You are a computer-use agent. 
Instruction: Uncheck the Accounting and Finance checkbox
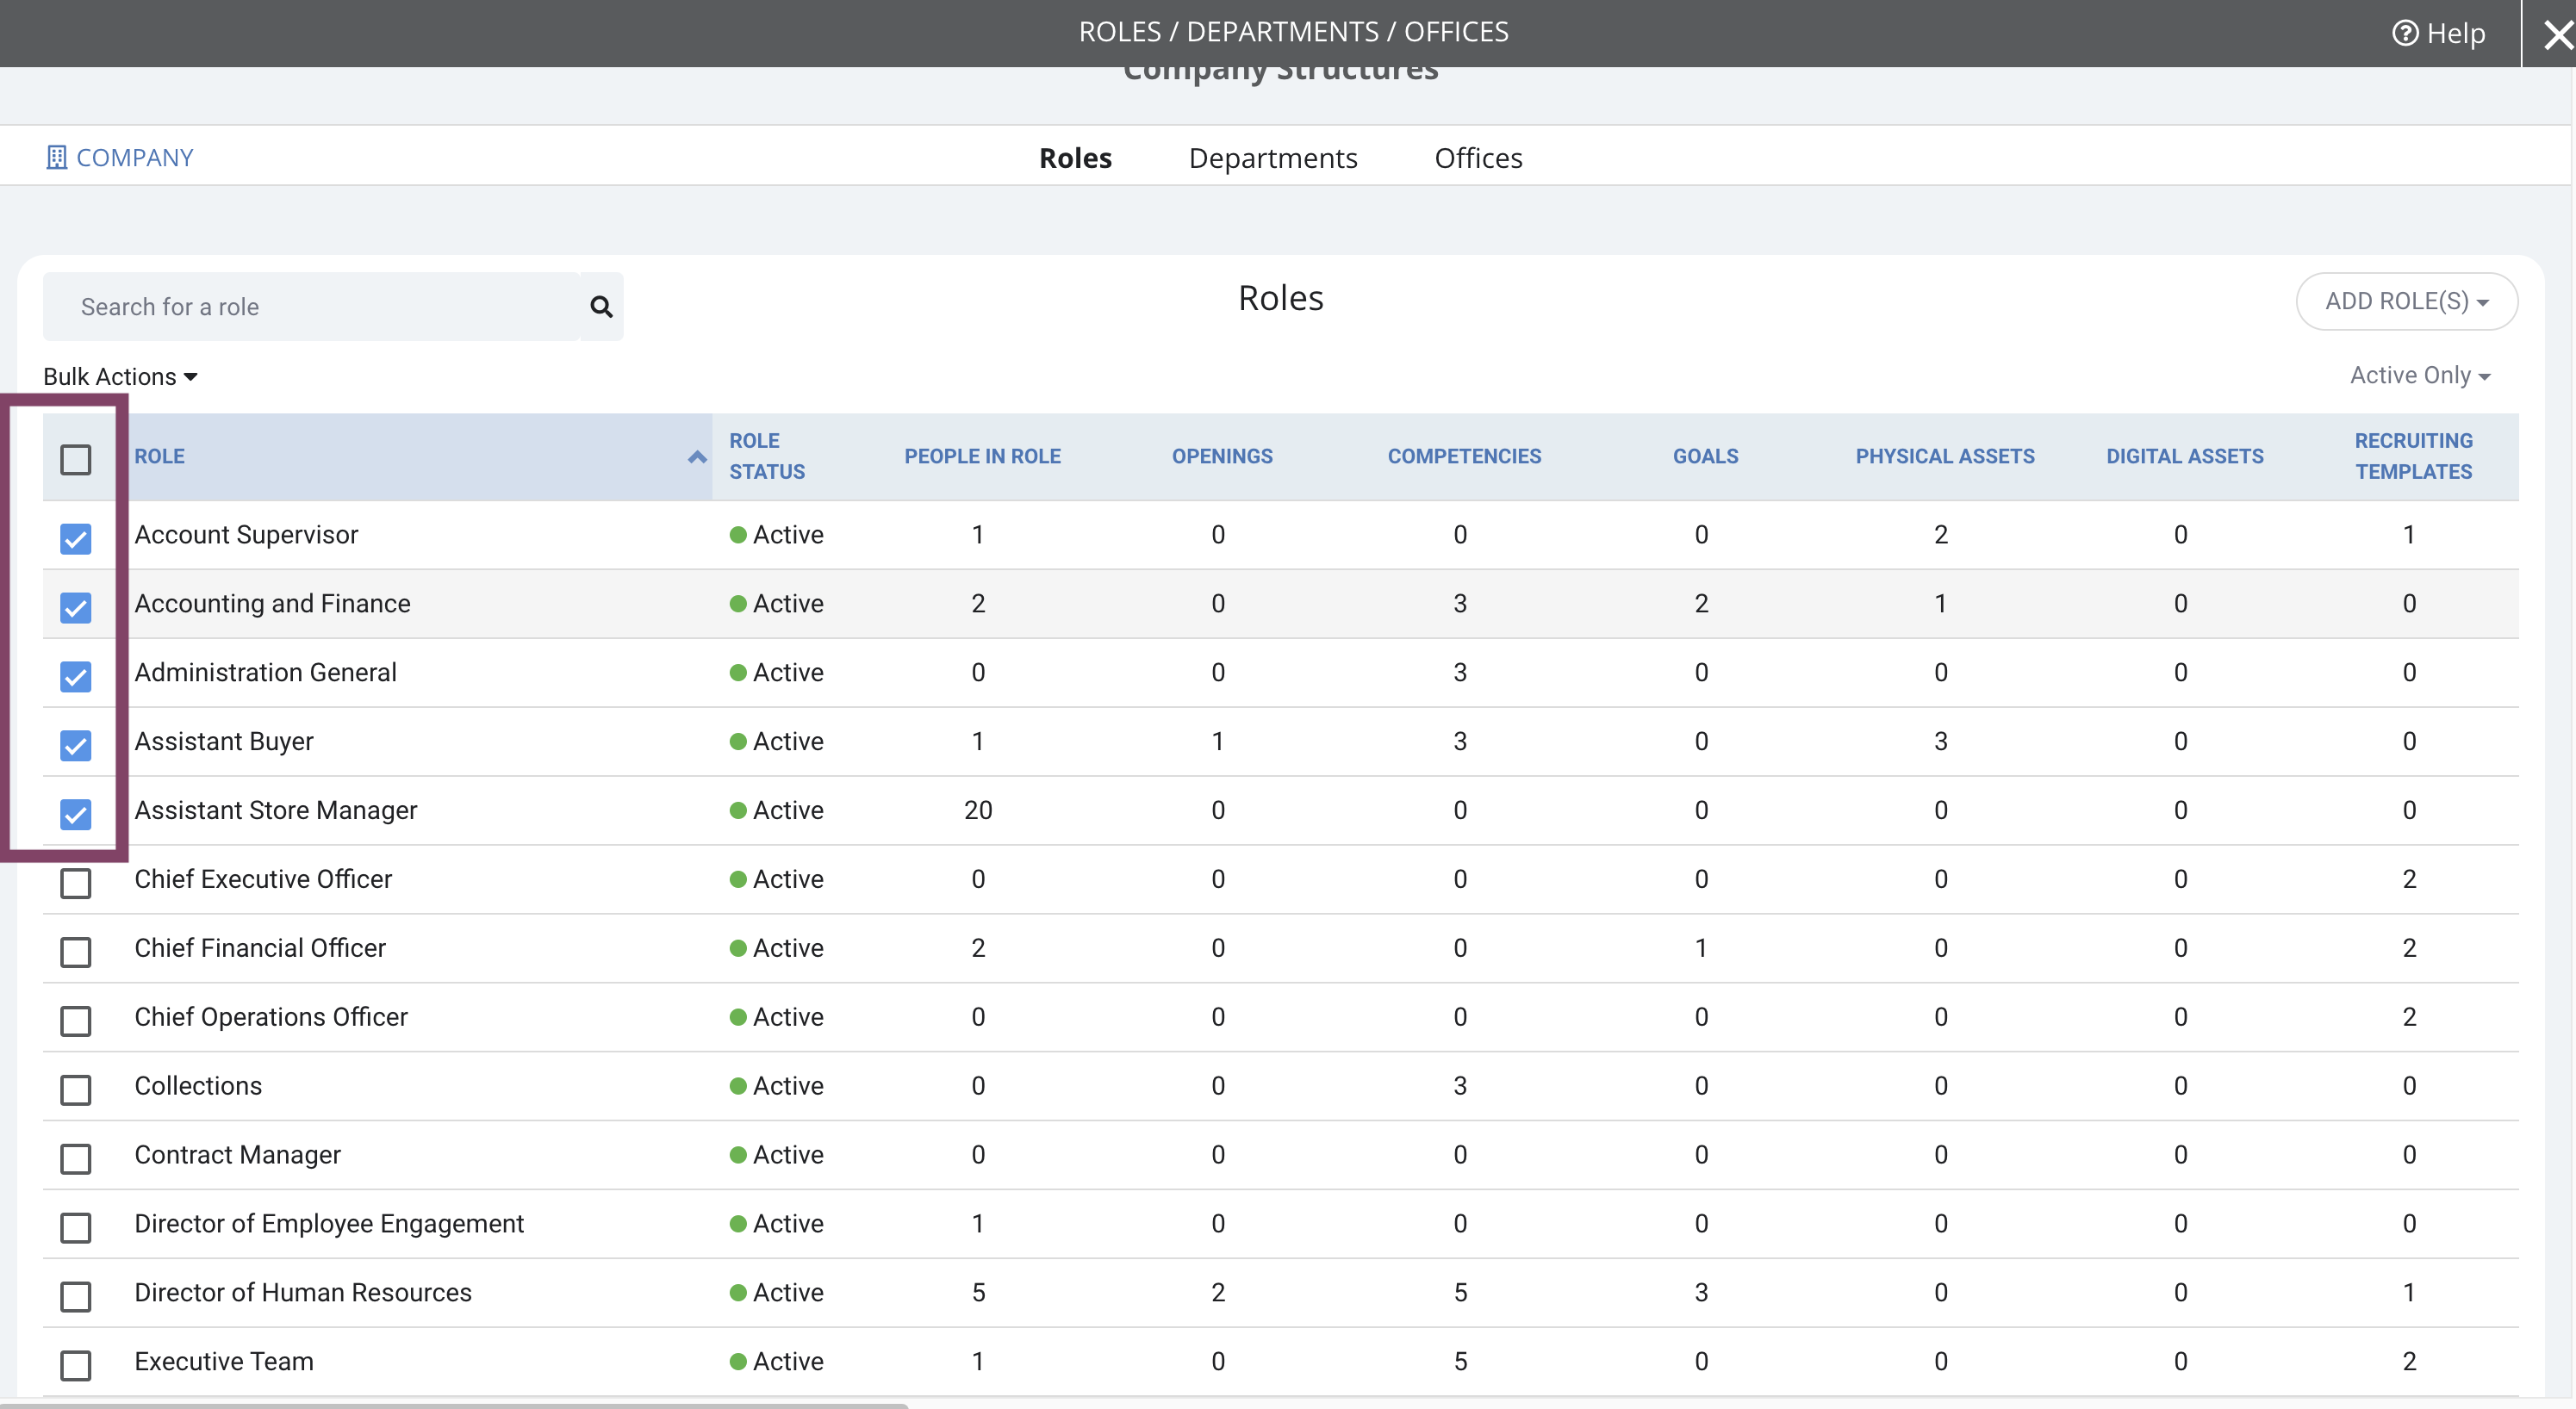(76, 607)
